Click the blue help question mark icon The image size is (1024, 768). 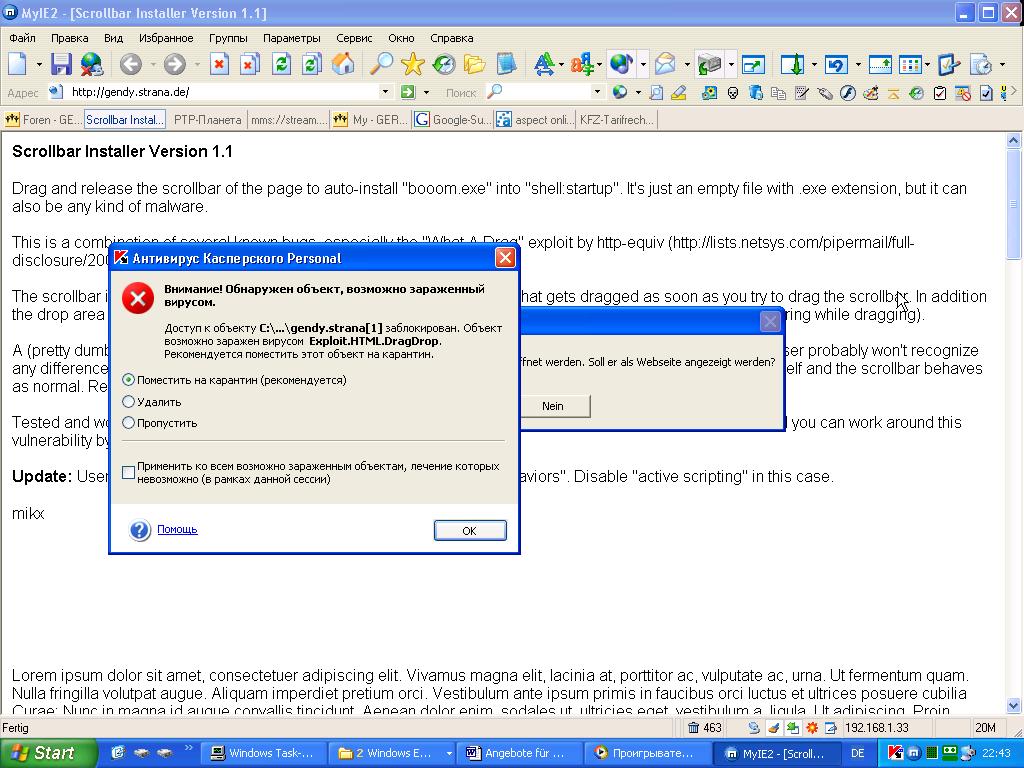tap(140, 530)
